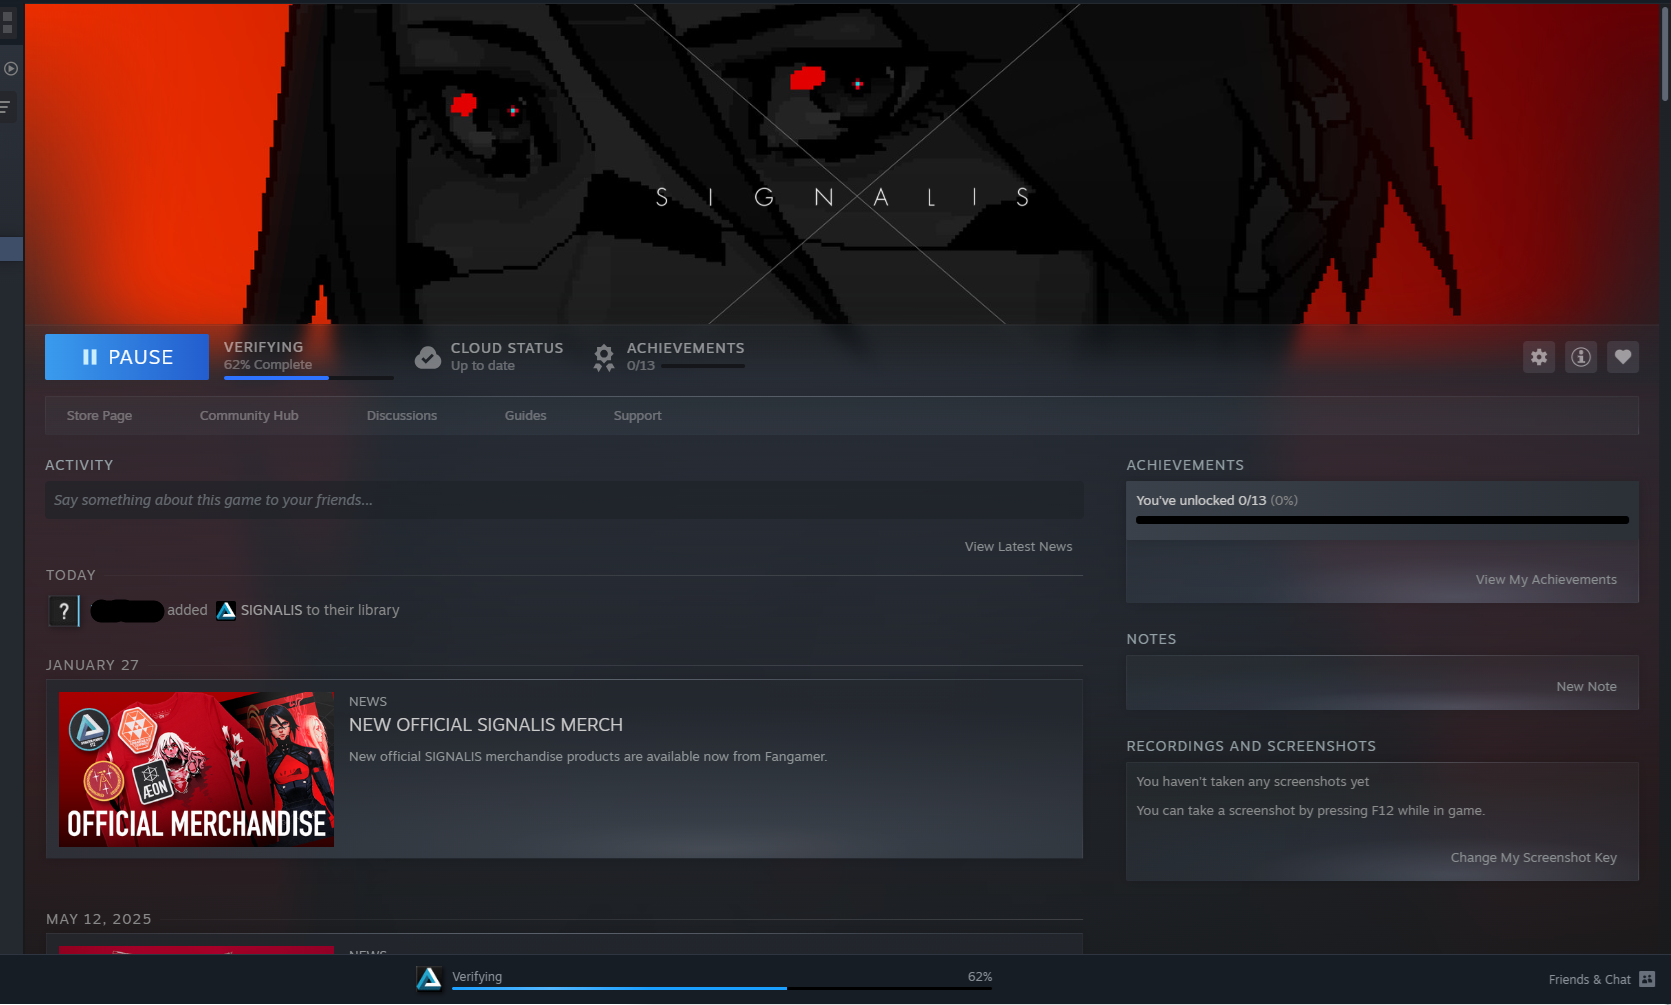
Task: Click View My Achievements
Action: [x=1546, y=580]
